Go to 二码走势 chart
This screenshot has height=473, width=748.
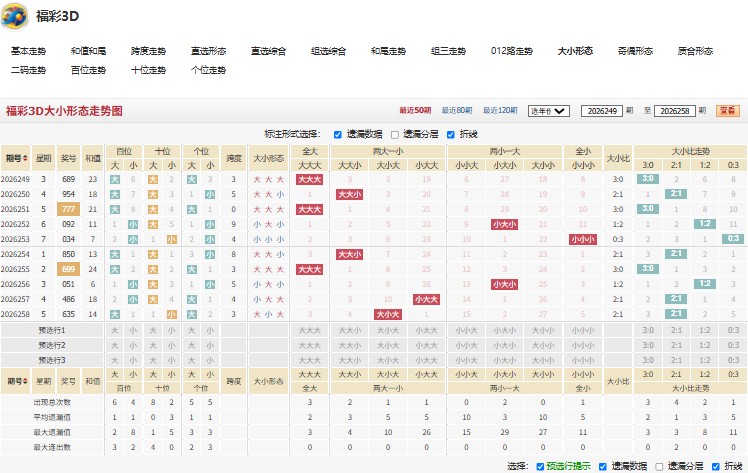click(x=29, y=70)
